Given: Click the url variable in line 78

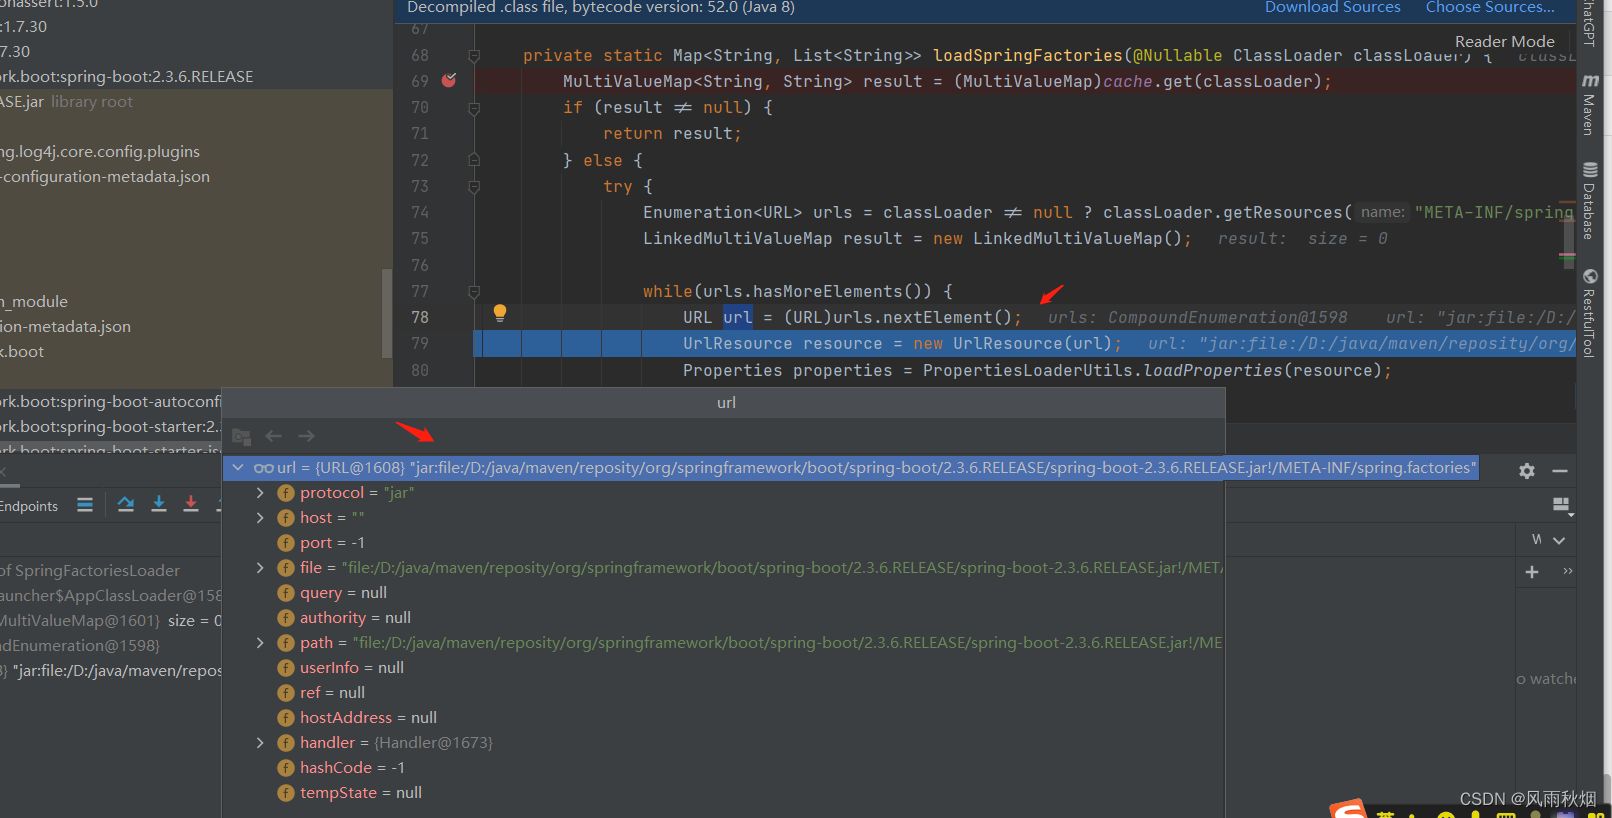Looking at the screenshot, I should [738, 317].
